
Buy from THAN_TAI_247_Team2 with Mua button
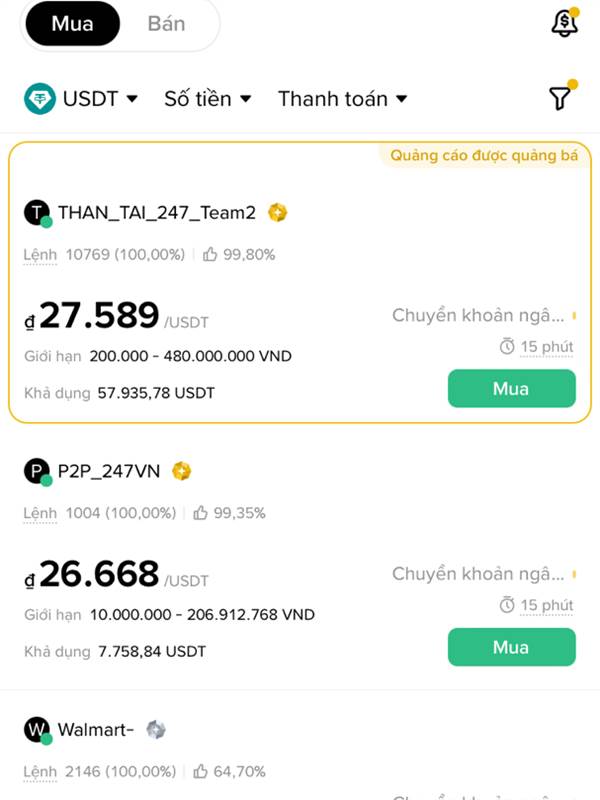[x=512, y=389]
